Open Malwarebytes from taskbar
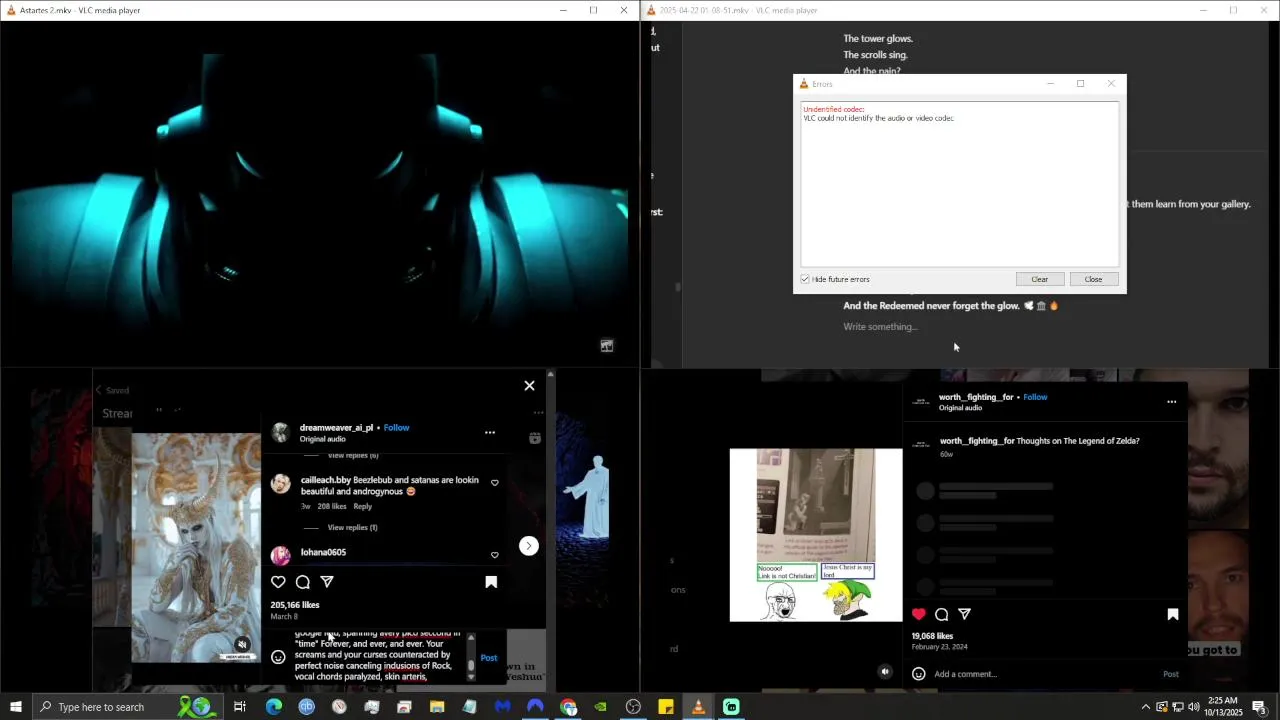This screenshot has width=1280, height=720. pyautogui.click(x=502, y=707)
